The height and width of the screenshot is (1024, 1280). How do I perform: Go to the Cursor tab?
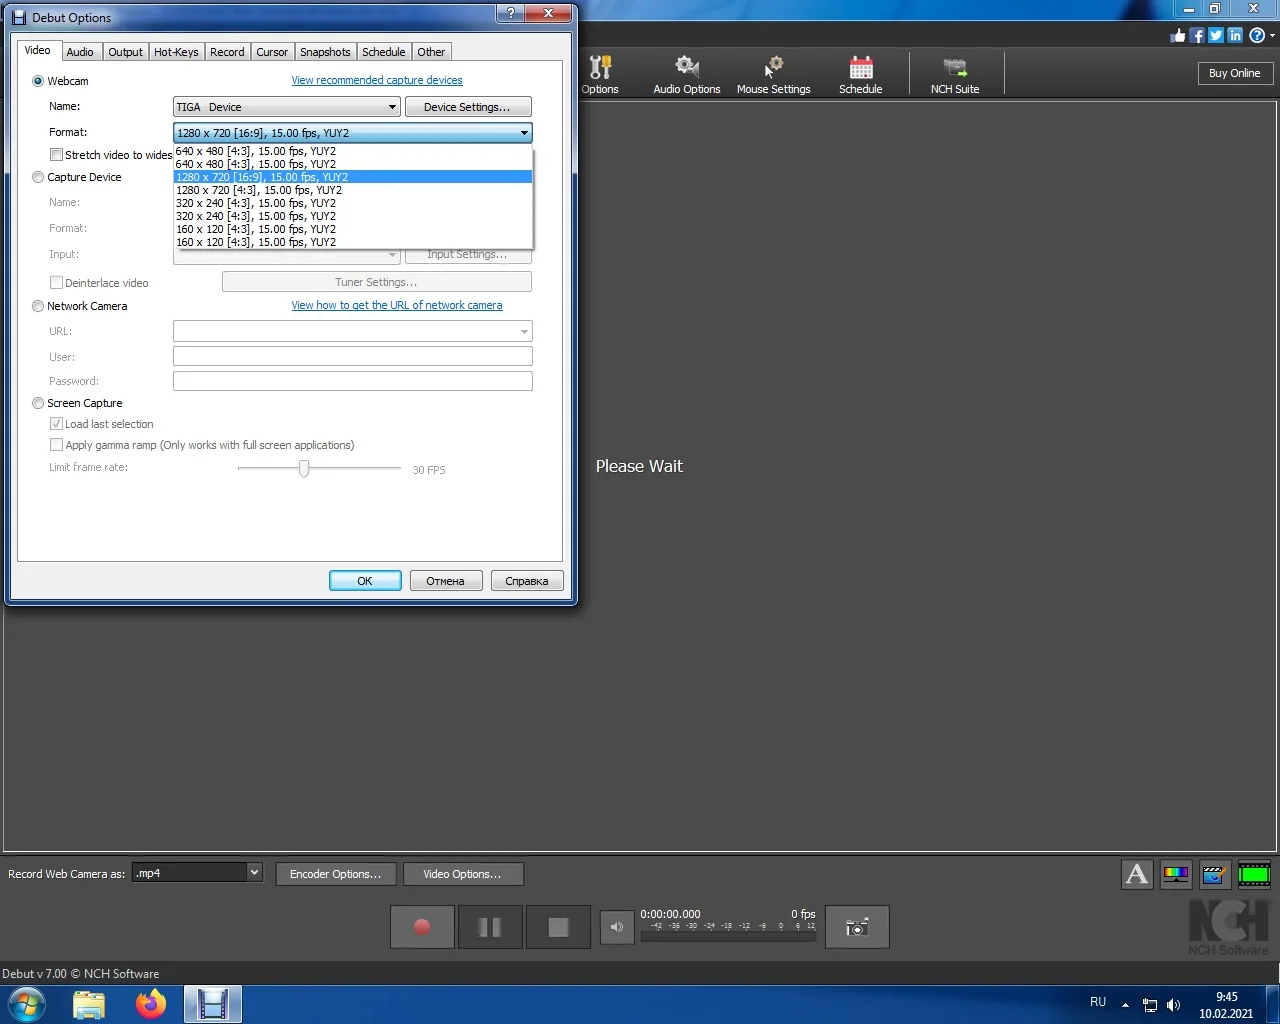272,52
